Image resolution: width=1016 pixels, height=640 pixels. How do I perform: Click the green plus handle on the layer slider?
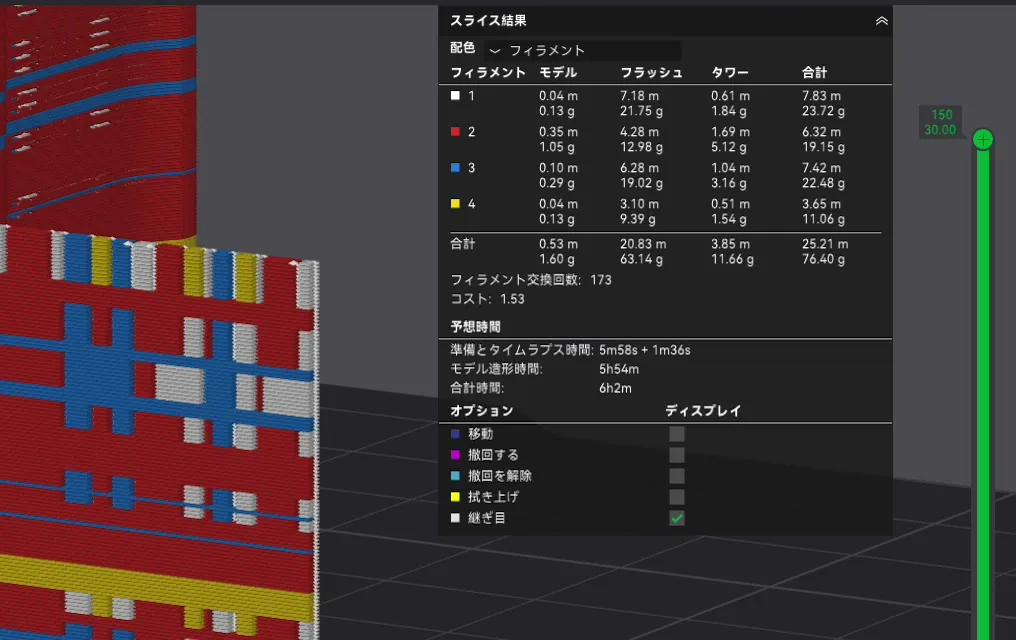point(983,139)
